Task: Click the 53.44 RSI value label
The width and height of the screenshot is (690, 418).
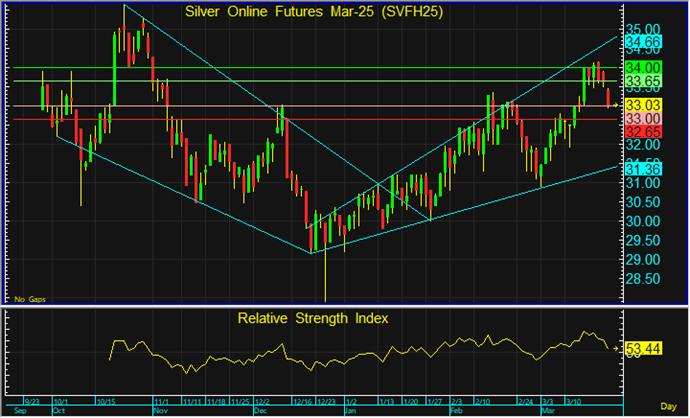Action: point(642,349)
